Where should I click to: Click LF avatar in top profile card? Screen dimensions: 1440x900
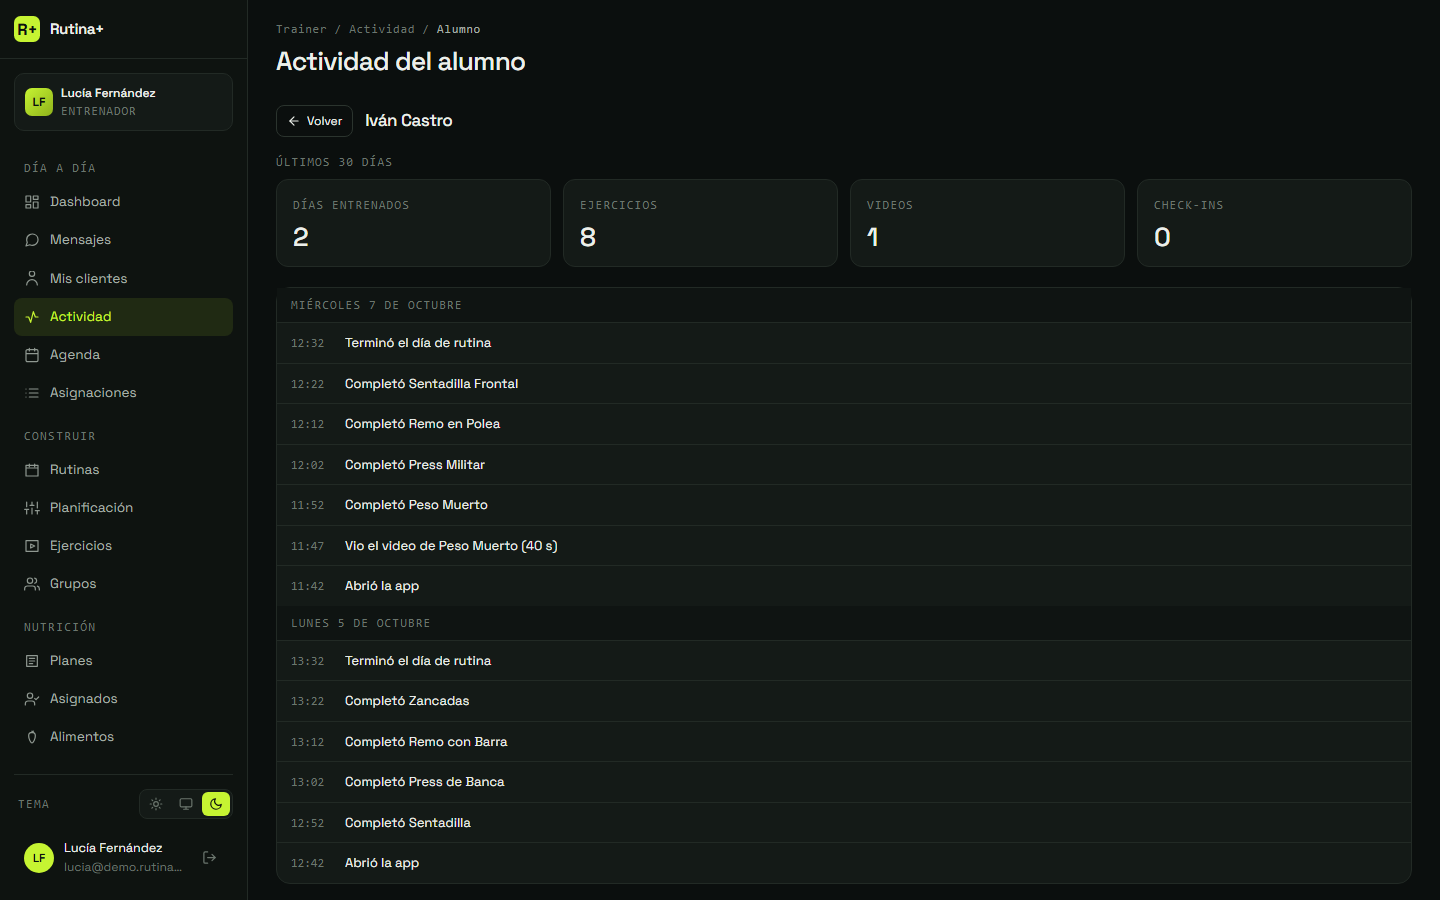tap(39, 102)
